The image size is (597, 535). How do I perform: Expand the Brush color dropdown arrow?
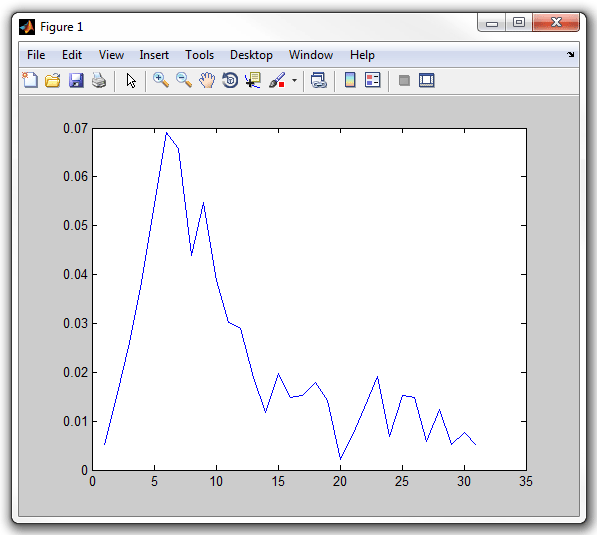tap(294, 80)
